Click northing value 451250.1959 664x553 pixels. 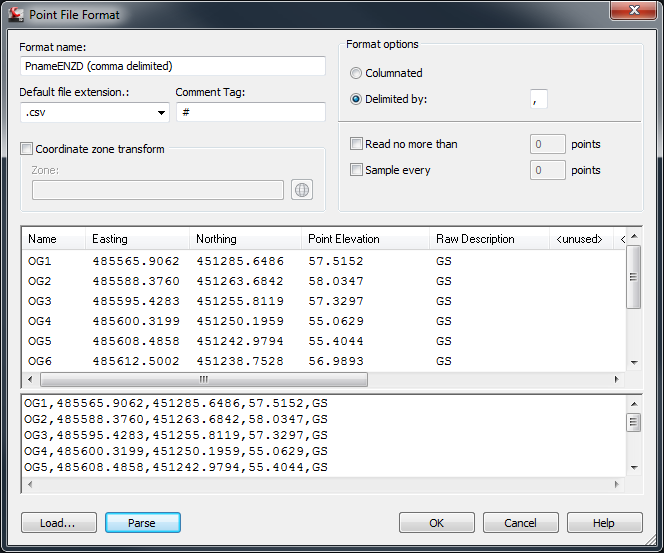[240, 321]
